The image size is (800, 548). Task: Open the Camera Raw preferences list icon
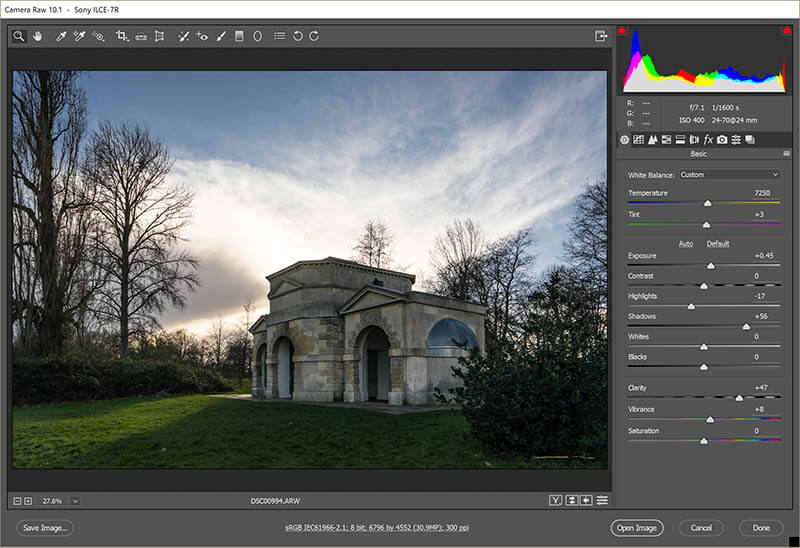pos(280,36)
